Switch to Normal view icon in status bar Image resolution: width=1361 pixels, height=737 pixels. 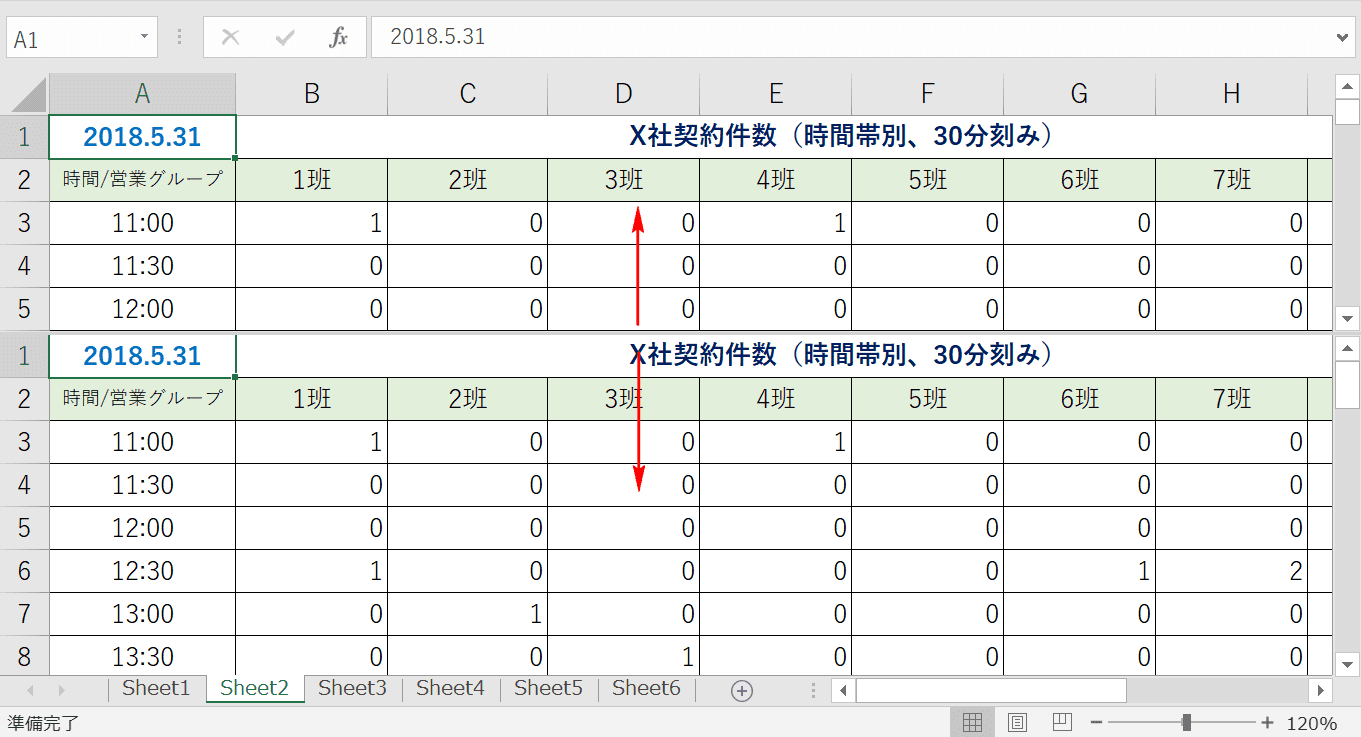[x=972, y=723]
